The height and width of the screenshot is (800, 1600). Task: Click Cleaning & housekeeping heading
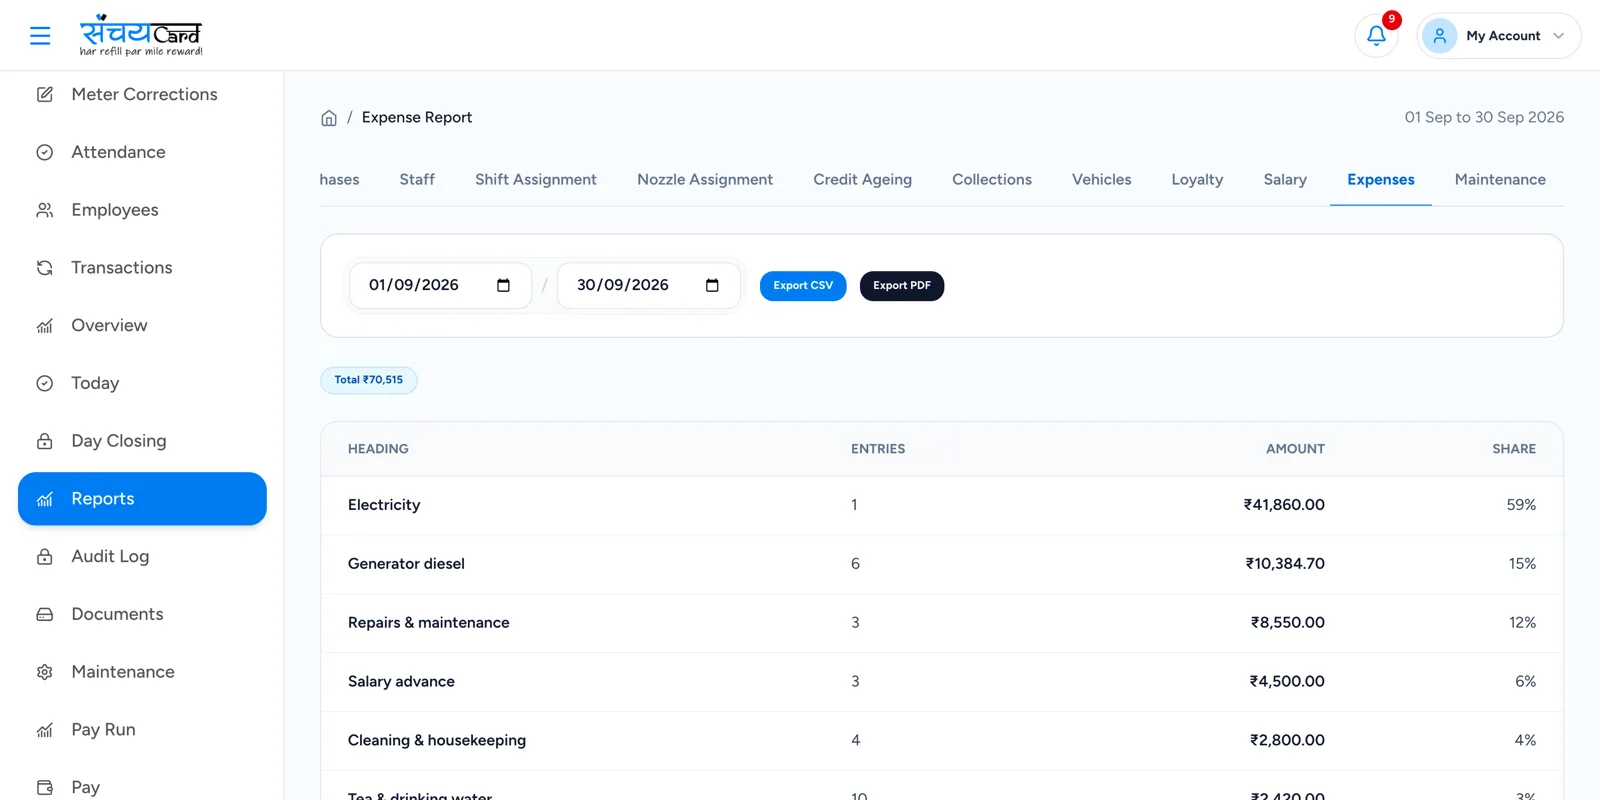click(437, 741)
